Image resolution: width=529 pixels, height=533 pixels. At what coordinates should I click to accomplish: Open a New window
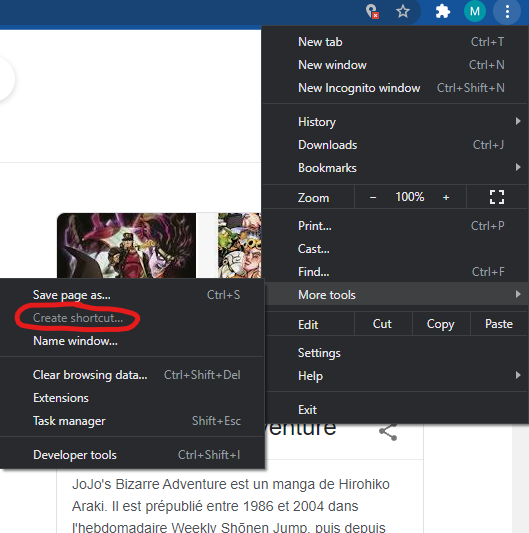pos(395,65)
